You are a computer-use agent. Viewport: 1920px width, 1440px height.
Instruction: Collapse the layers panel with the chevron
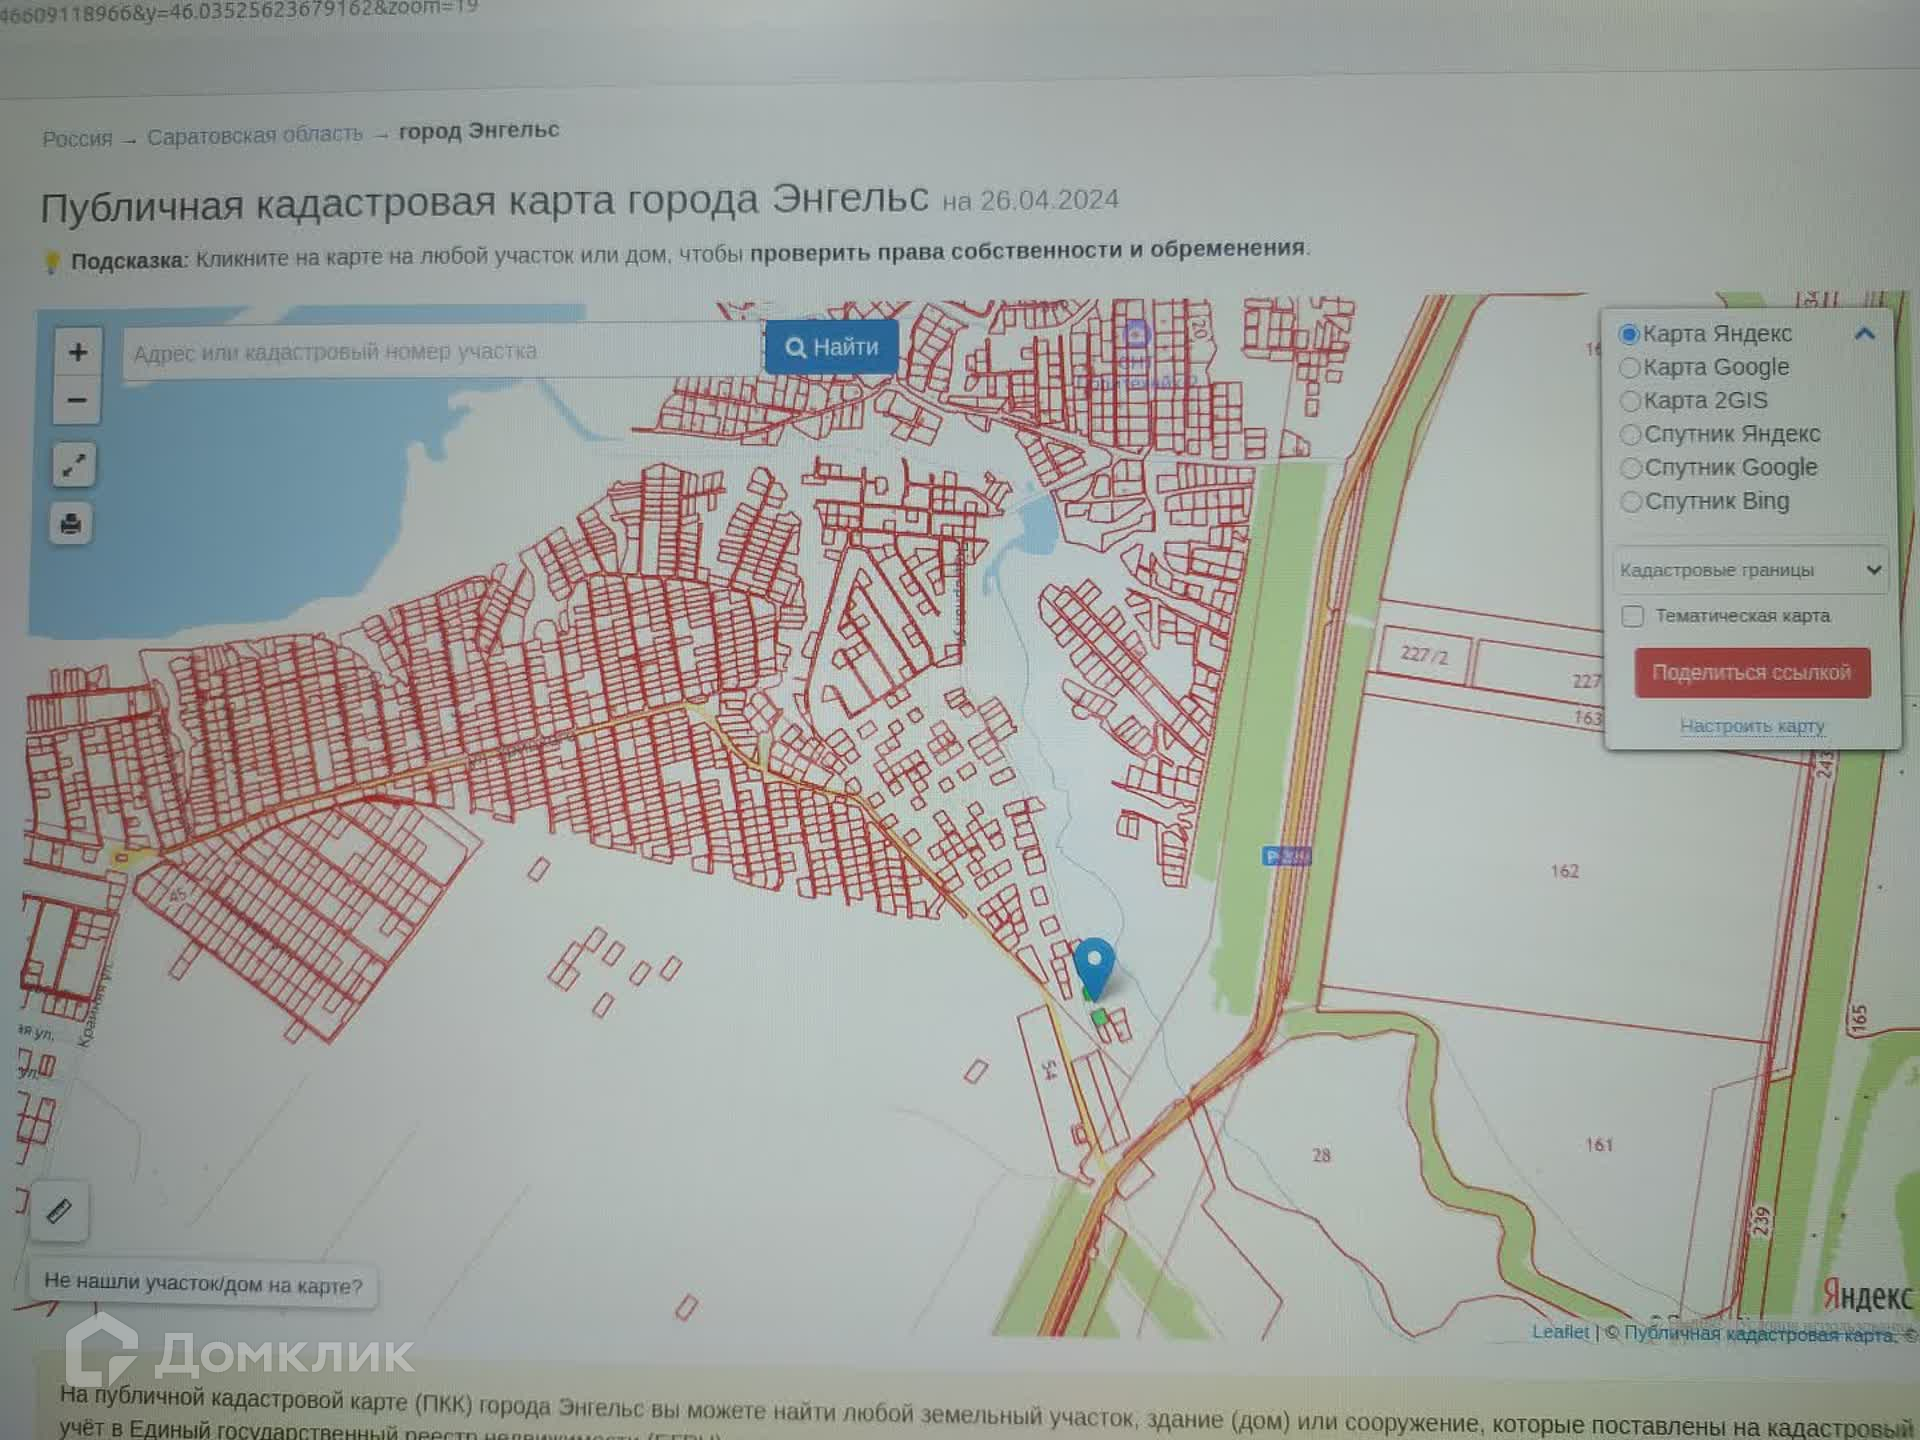click(x=1864, y=334)
